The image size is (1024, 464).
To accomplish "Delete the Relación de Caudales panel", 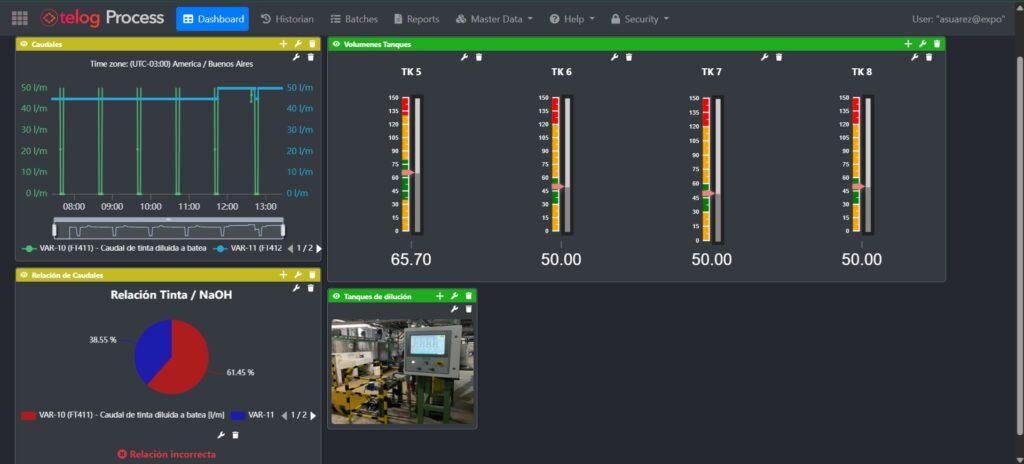I will (312, 275).
